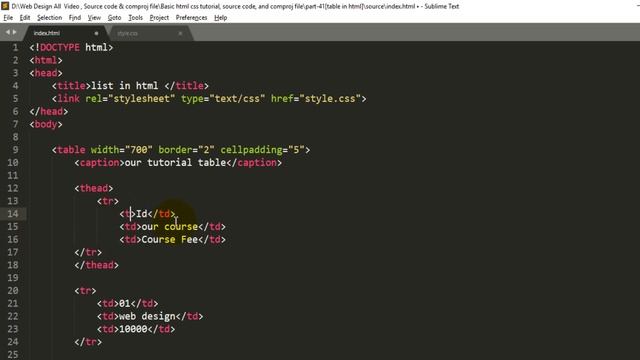The width and height of the screenshot is (640, 360).
Task: Open the Goto menu
Action: click(x=114, y=18)
